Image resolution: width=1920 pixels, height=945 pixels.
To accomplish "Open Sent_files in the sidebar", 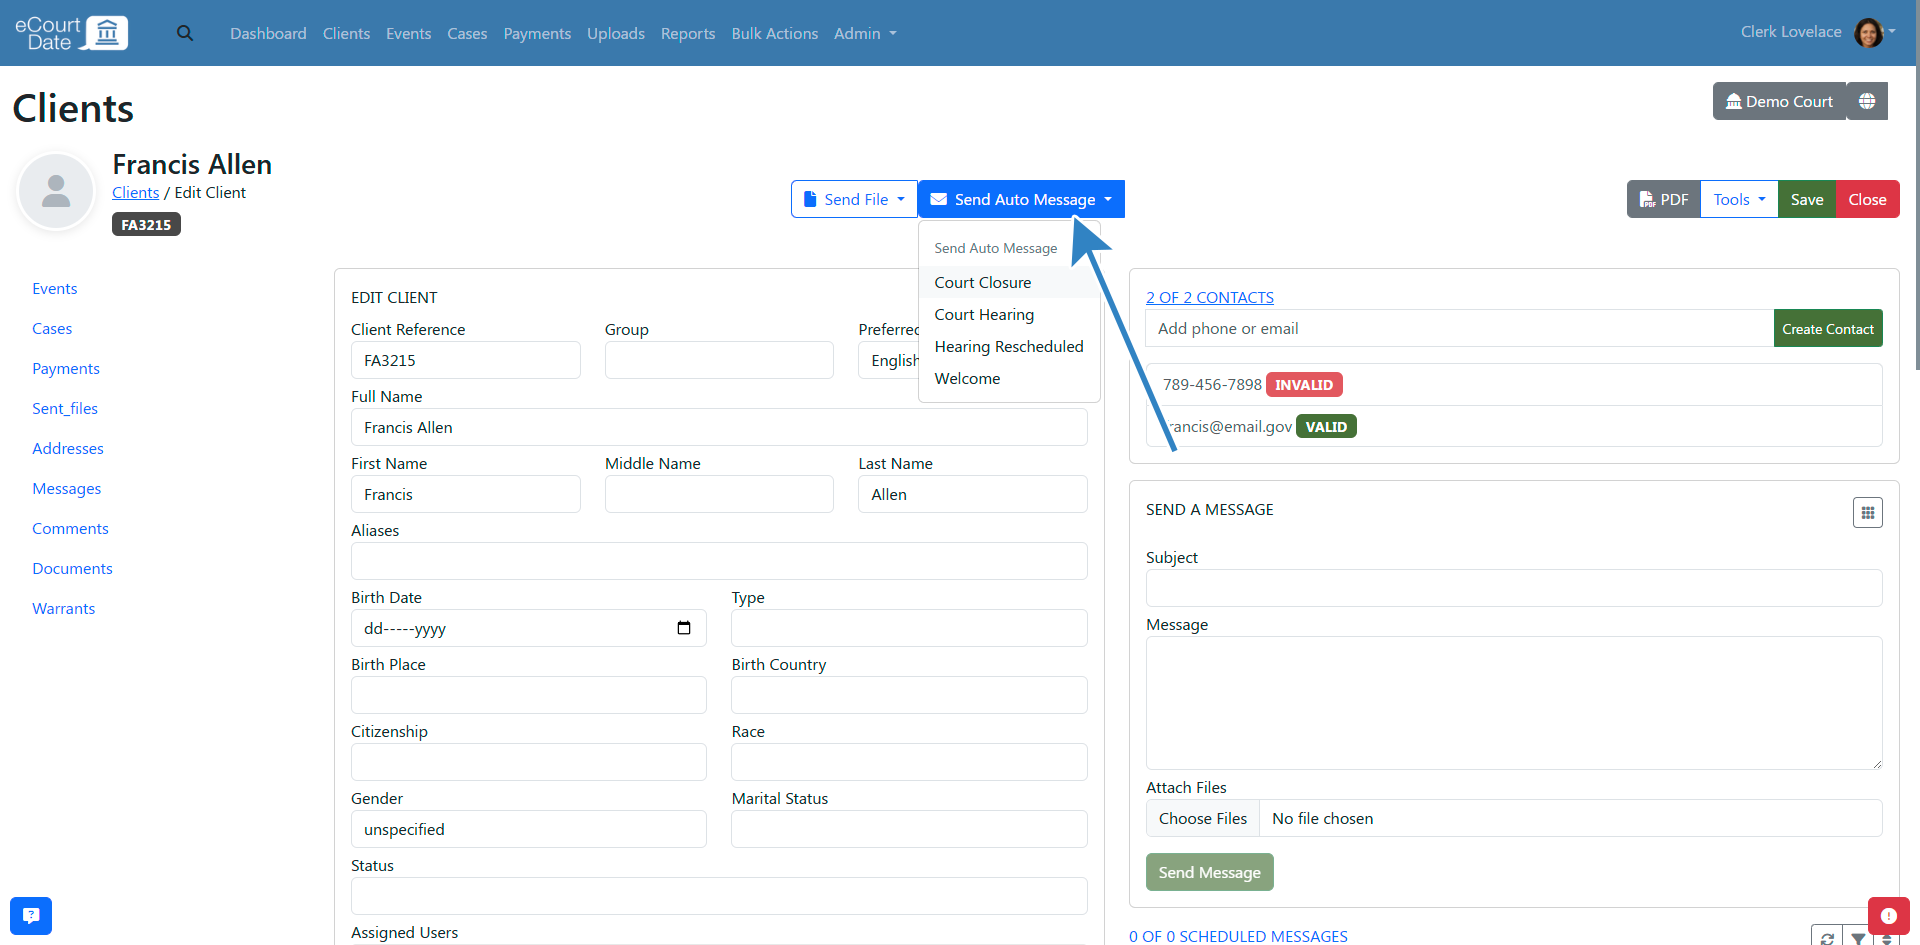I will point(65,408).
